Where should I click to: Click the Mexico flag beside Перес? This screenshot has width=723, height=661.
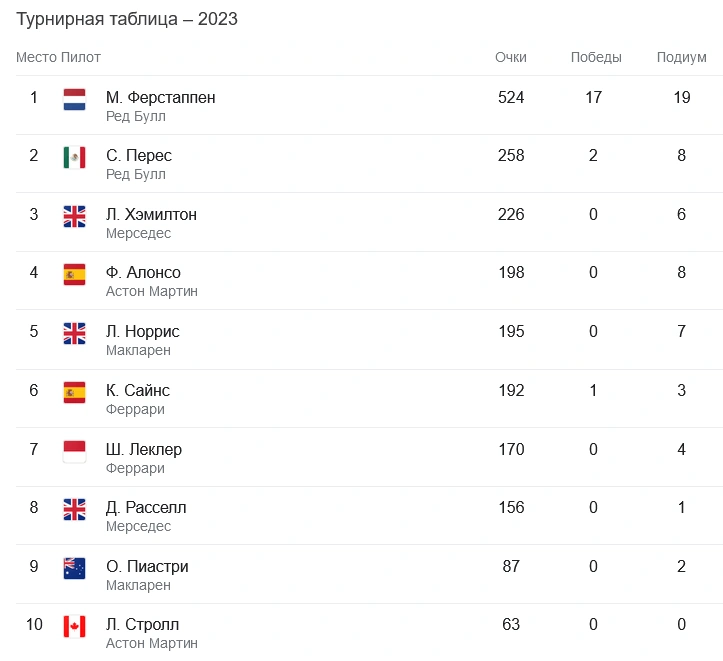coord(74,157)
